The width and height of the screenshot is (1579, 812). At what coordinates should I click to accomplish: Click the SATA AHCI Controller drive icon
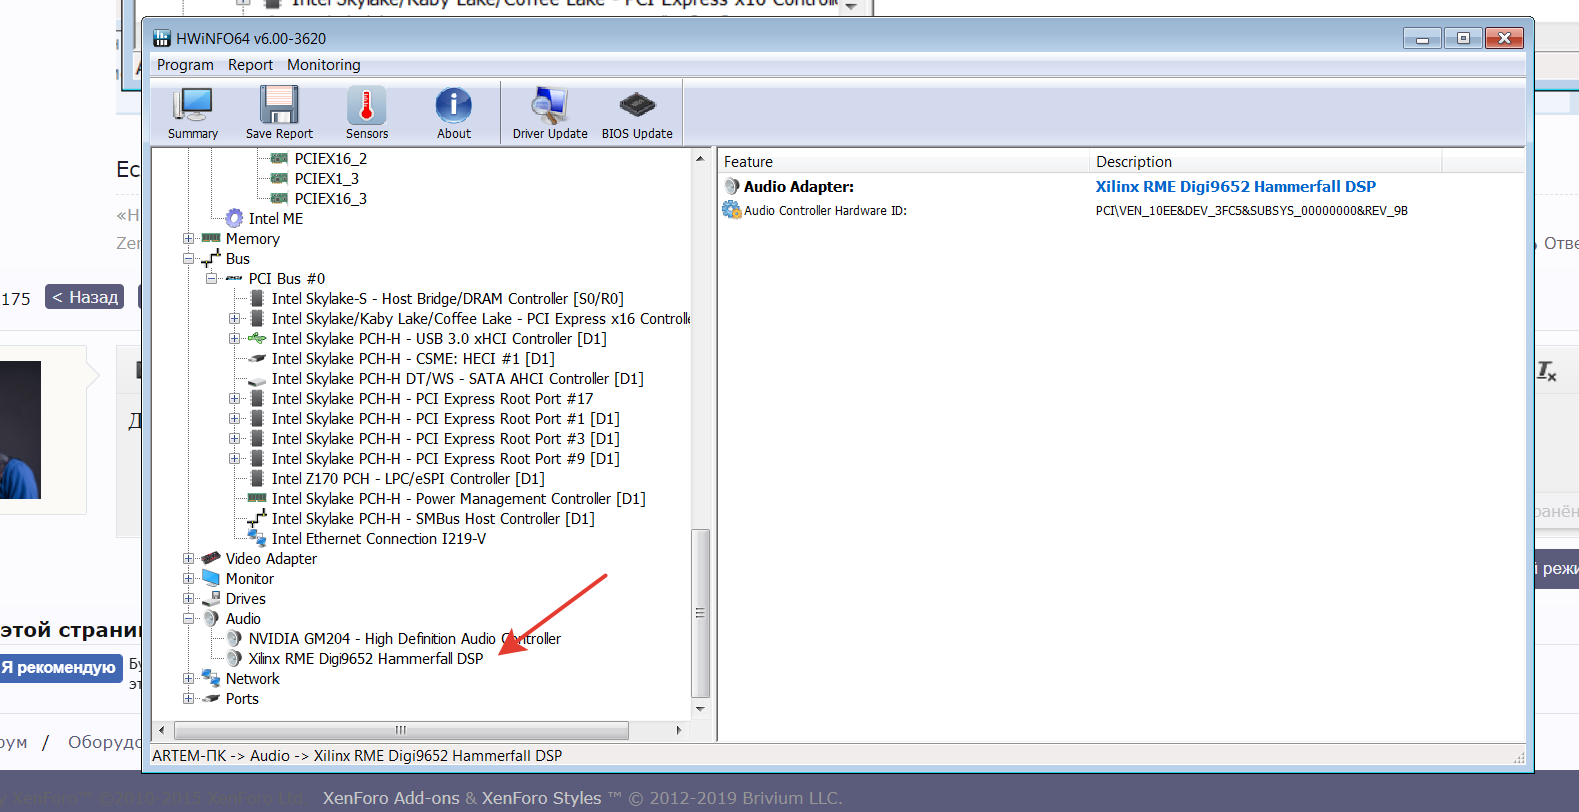pos(257,379)
